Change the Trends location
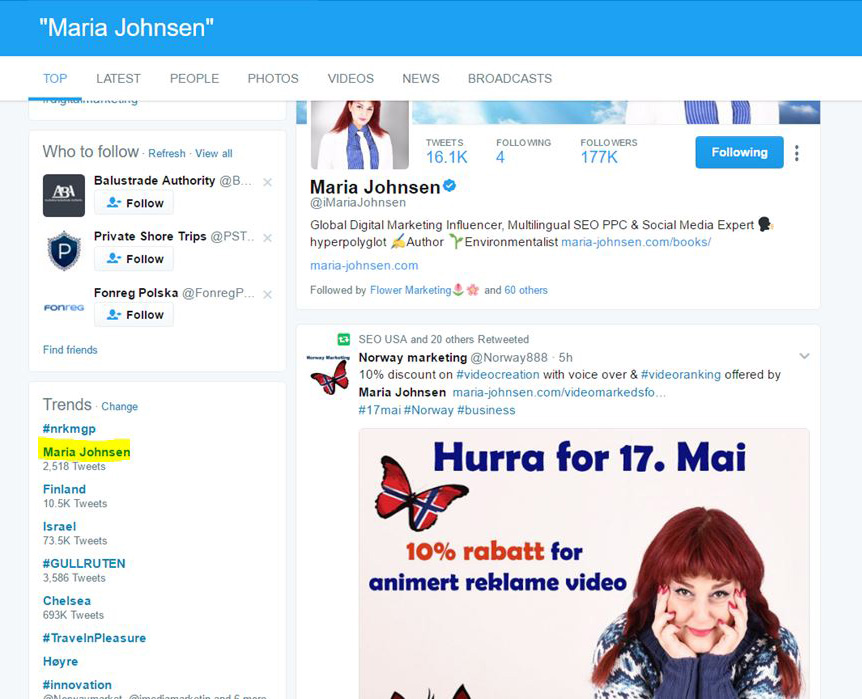 coord(119,406)
